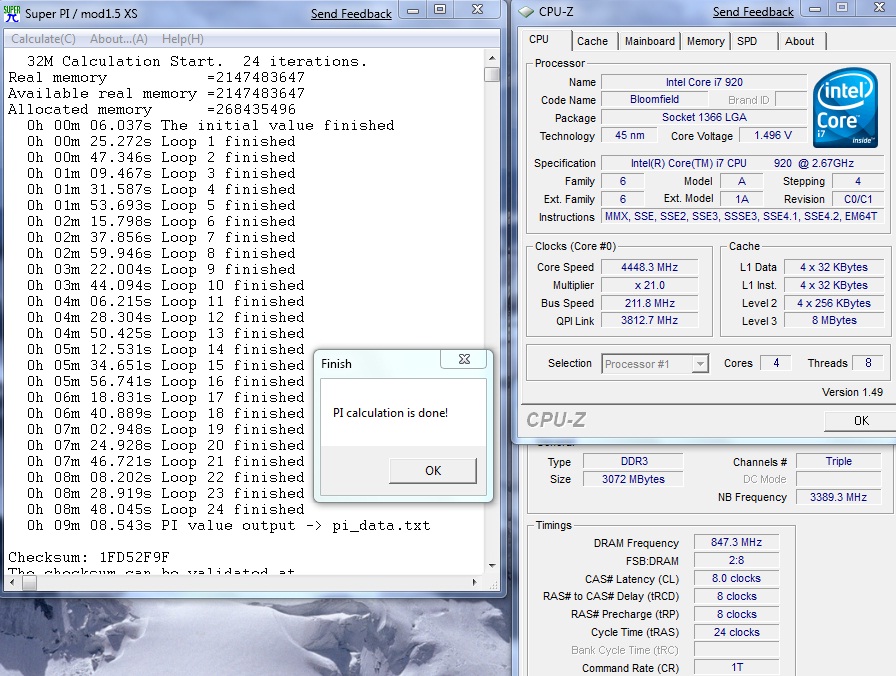The height and width of the screenshot is (676, 896).
Task: Click the 'Checksum: 1FD52F9F' line
Action: (x=89, y=557)
